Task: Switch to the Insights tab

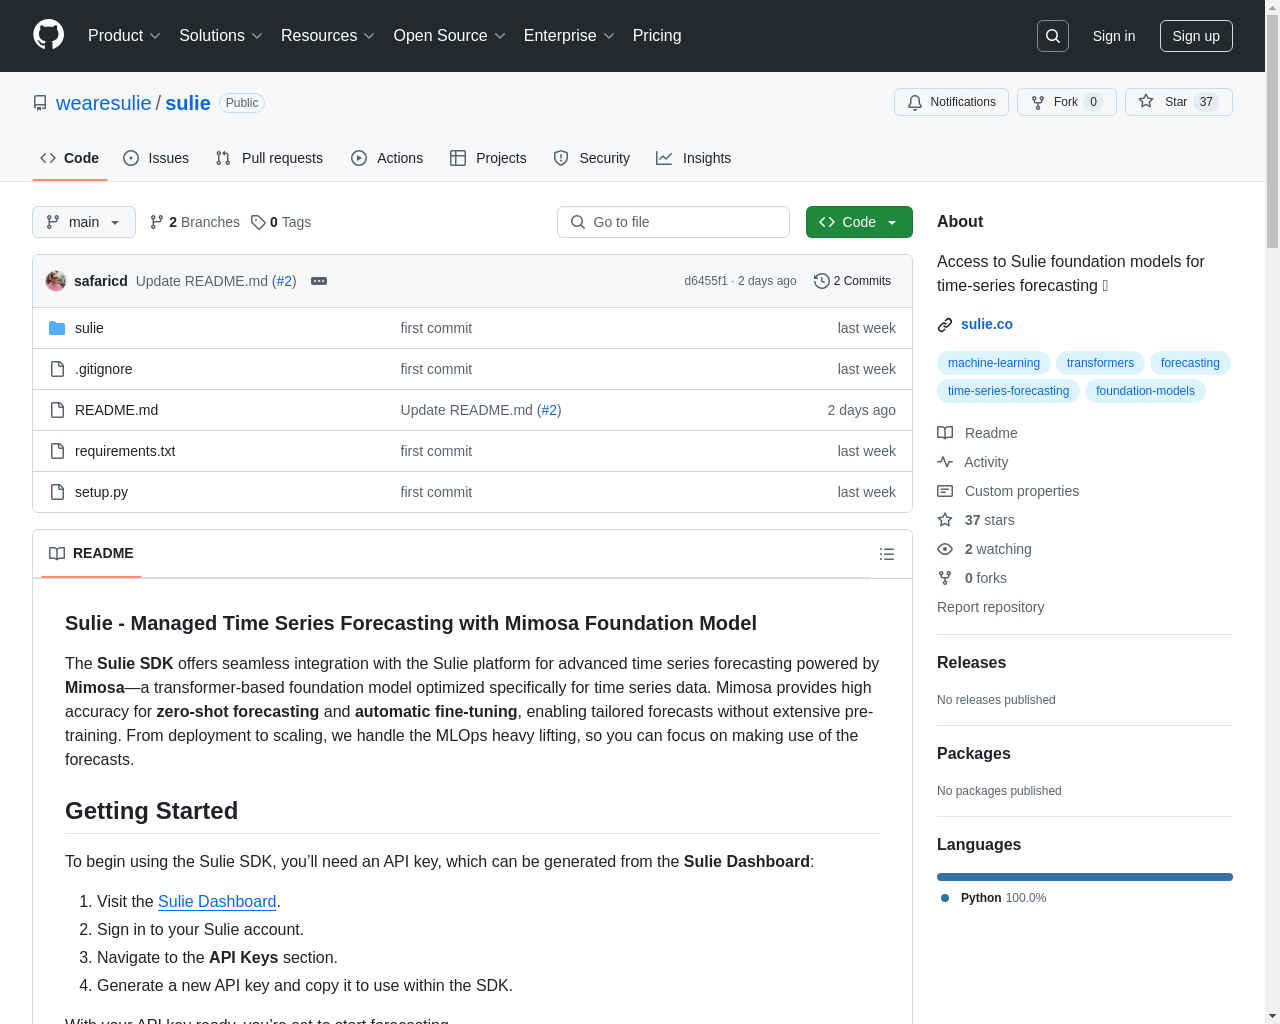Action: click(x=694, y=158)
